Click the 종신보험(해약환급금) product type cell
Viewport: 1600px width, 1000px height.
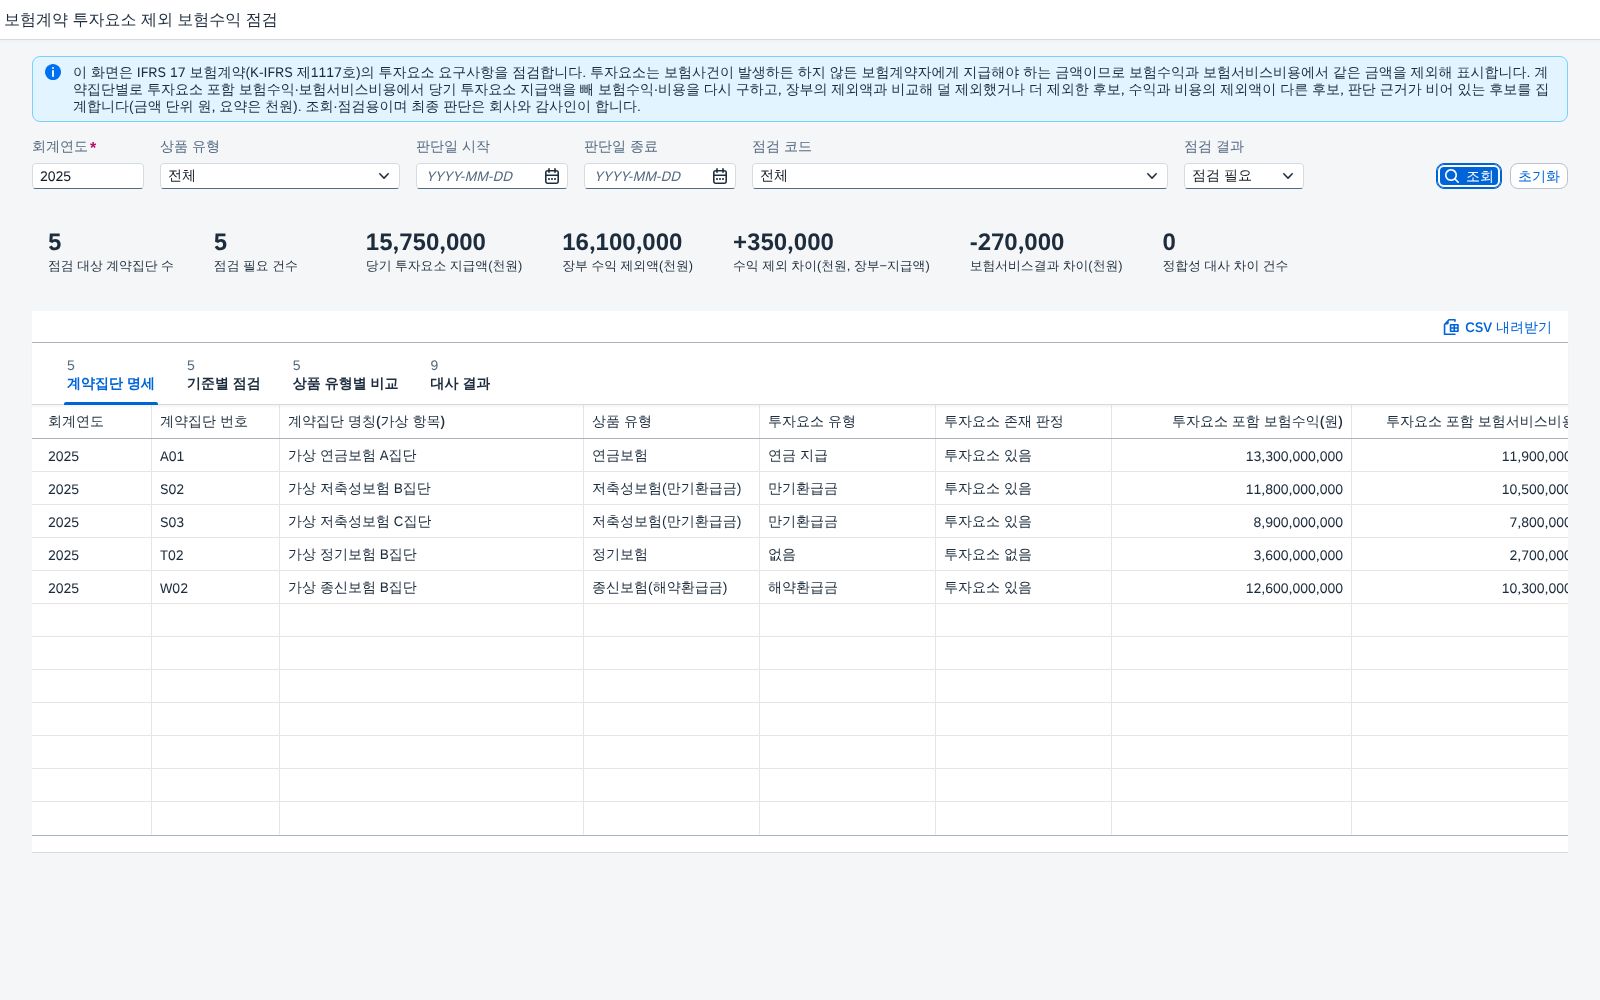[x=672, y=588]
